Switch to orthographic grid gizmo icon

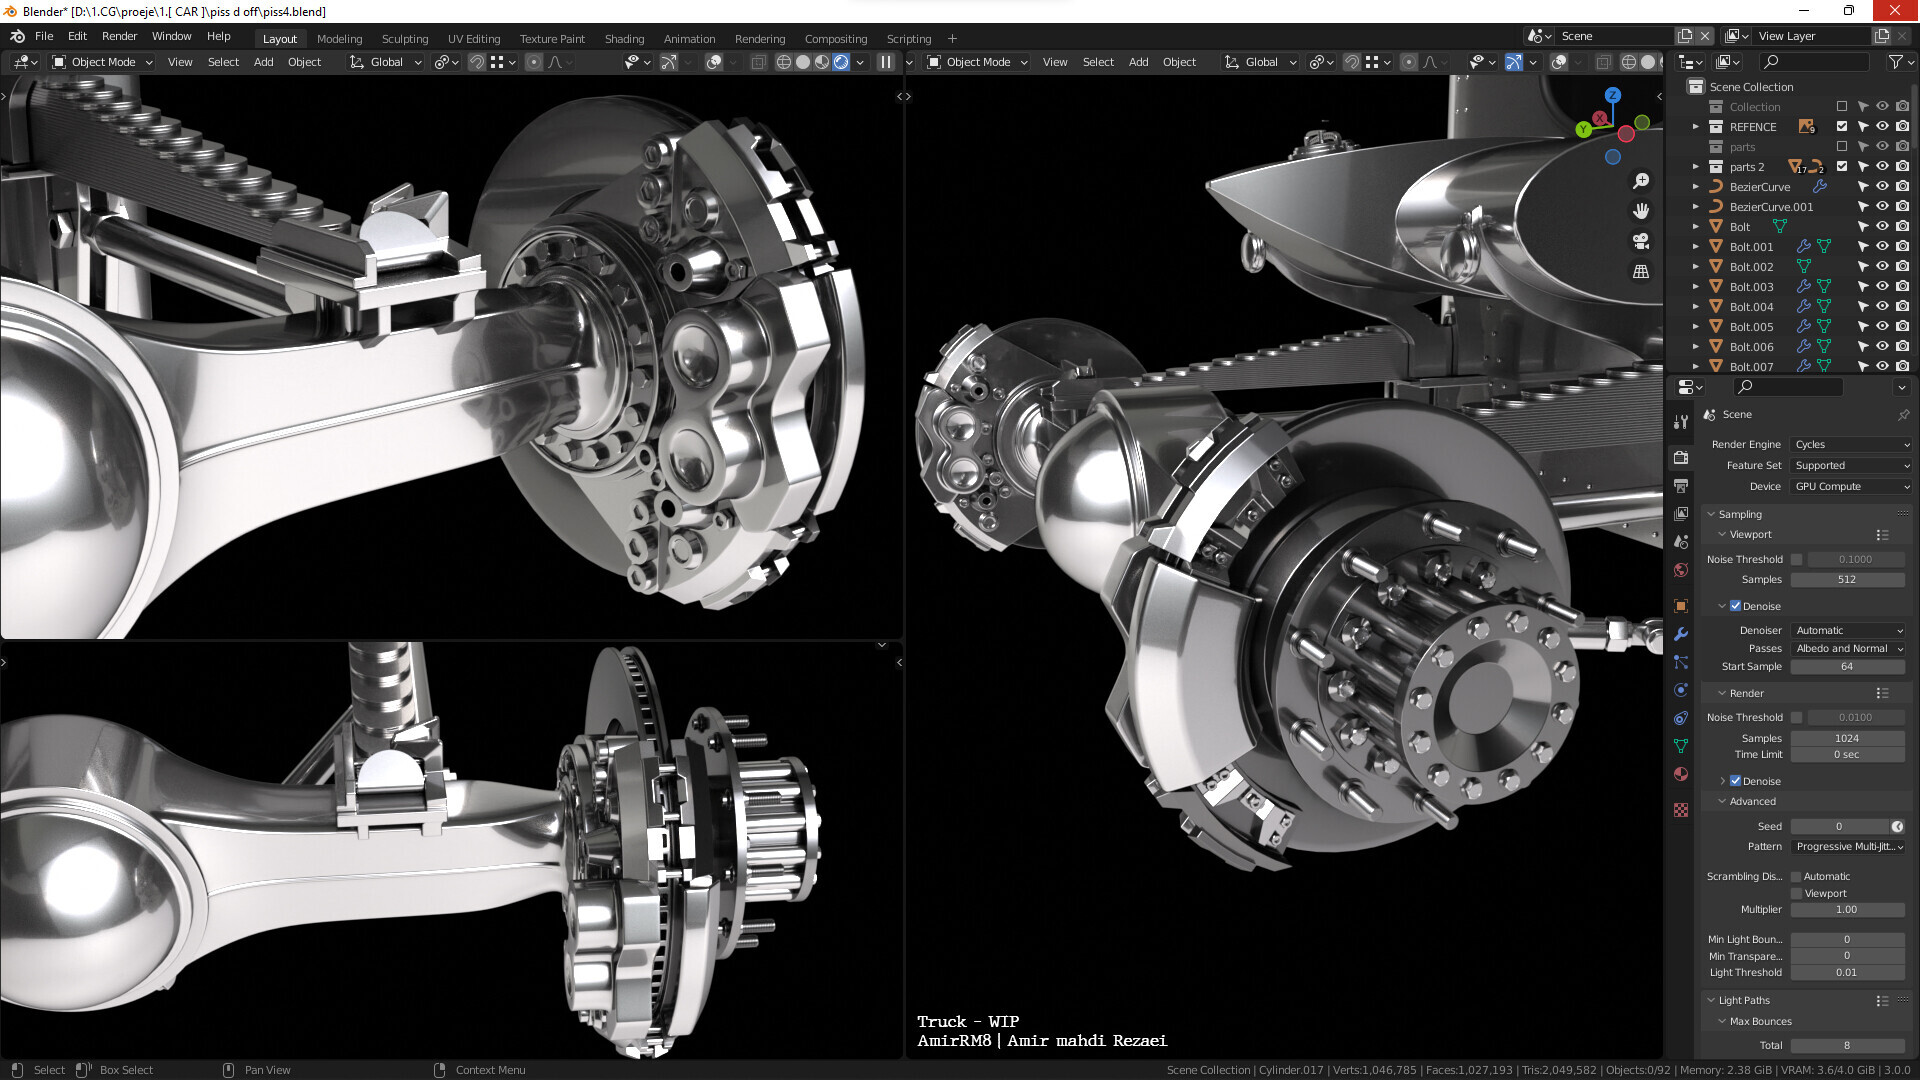1641,271
